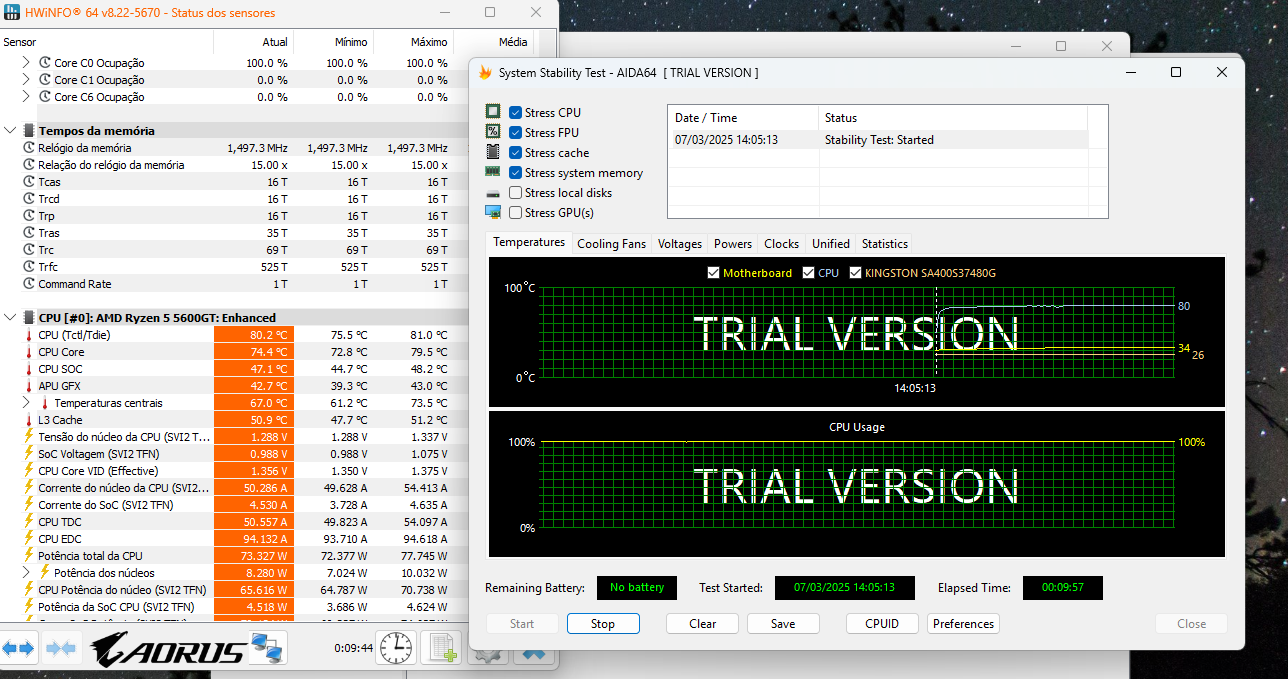Click the percent icon beside Stress FPU
Image resolution: width=1288 pixels, height=679 pixels.
tap(493, 132)
